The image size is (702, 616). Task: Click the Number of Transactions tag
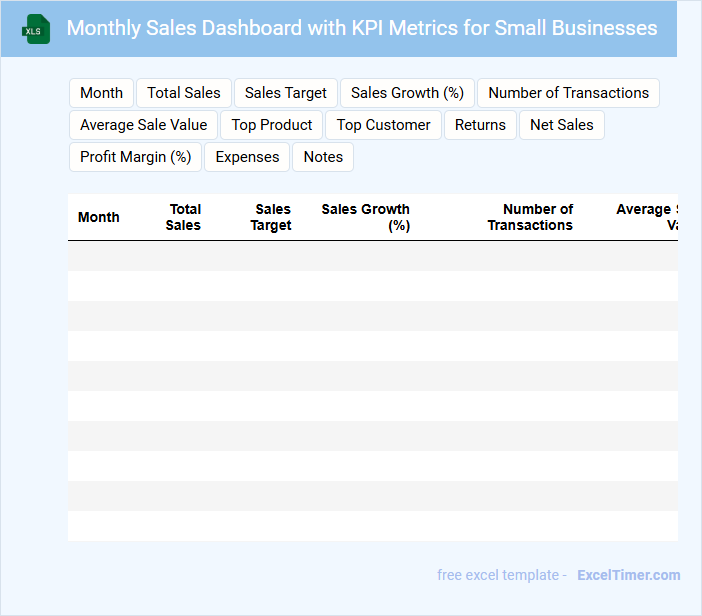[568, 93]
